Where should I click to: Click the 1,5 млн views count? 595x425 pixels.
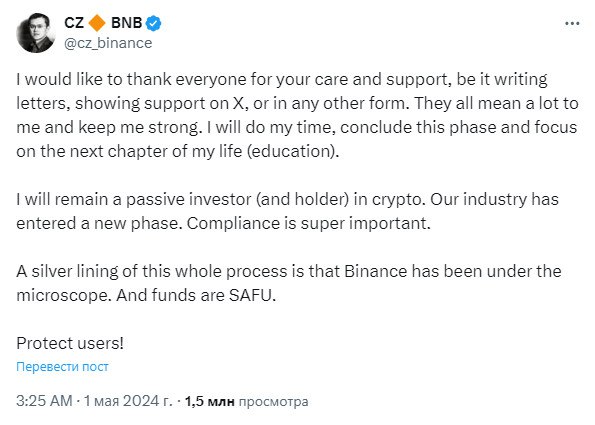[209, 401]
